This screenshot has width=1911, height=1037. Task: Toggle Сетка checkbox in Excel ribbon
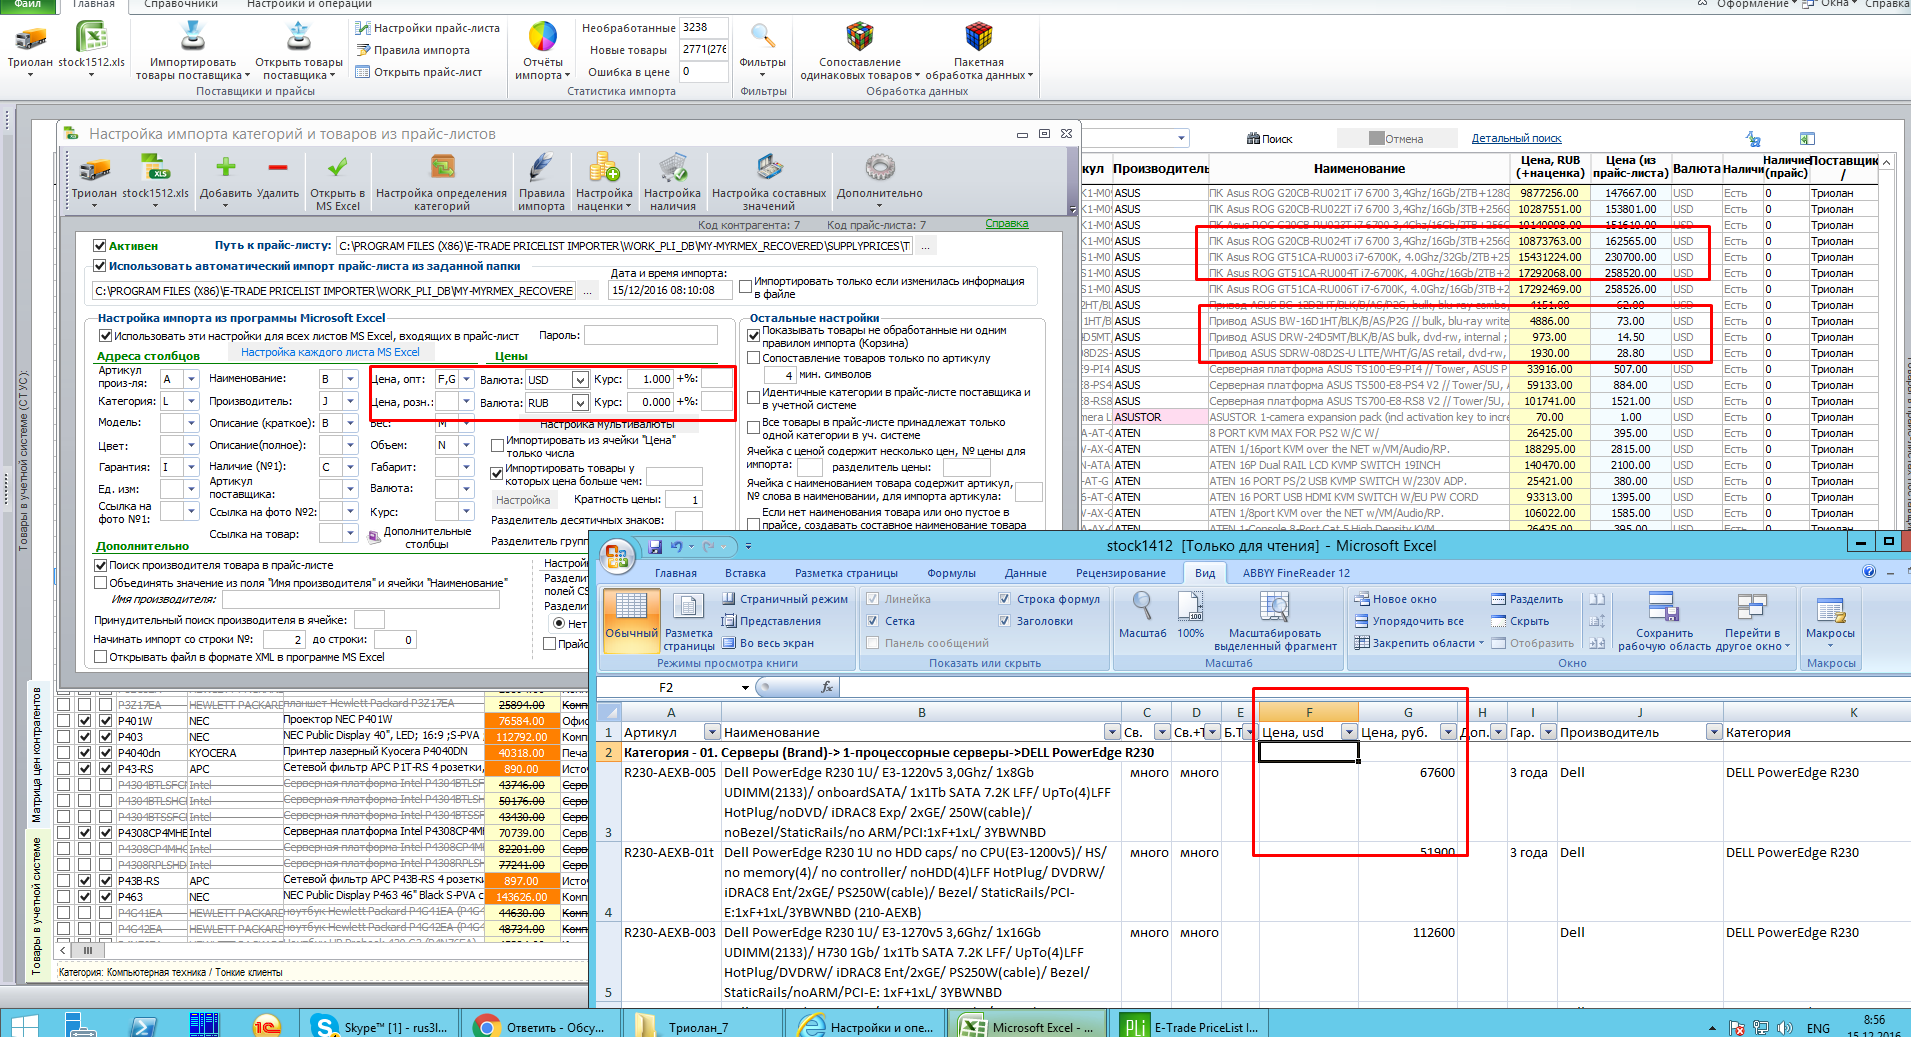point(873,621)
